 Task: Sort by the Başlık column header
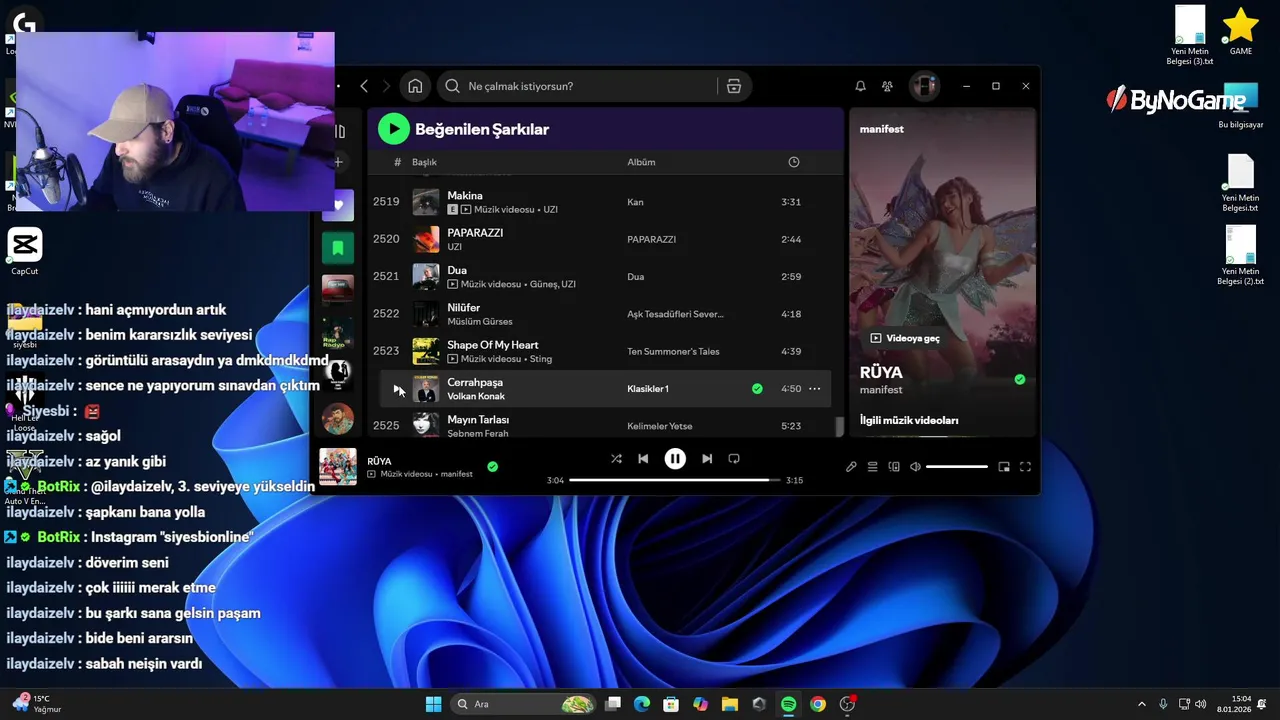click(x=425, y=162)
